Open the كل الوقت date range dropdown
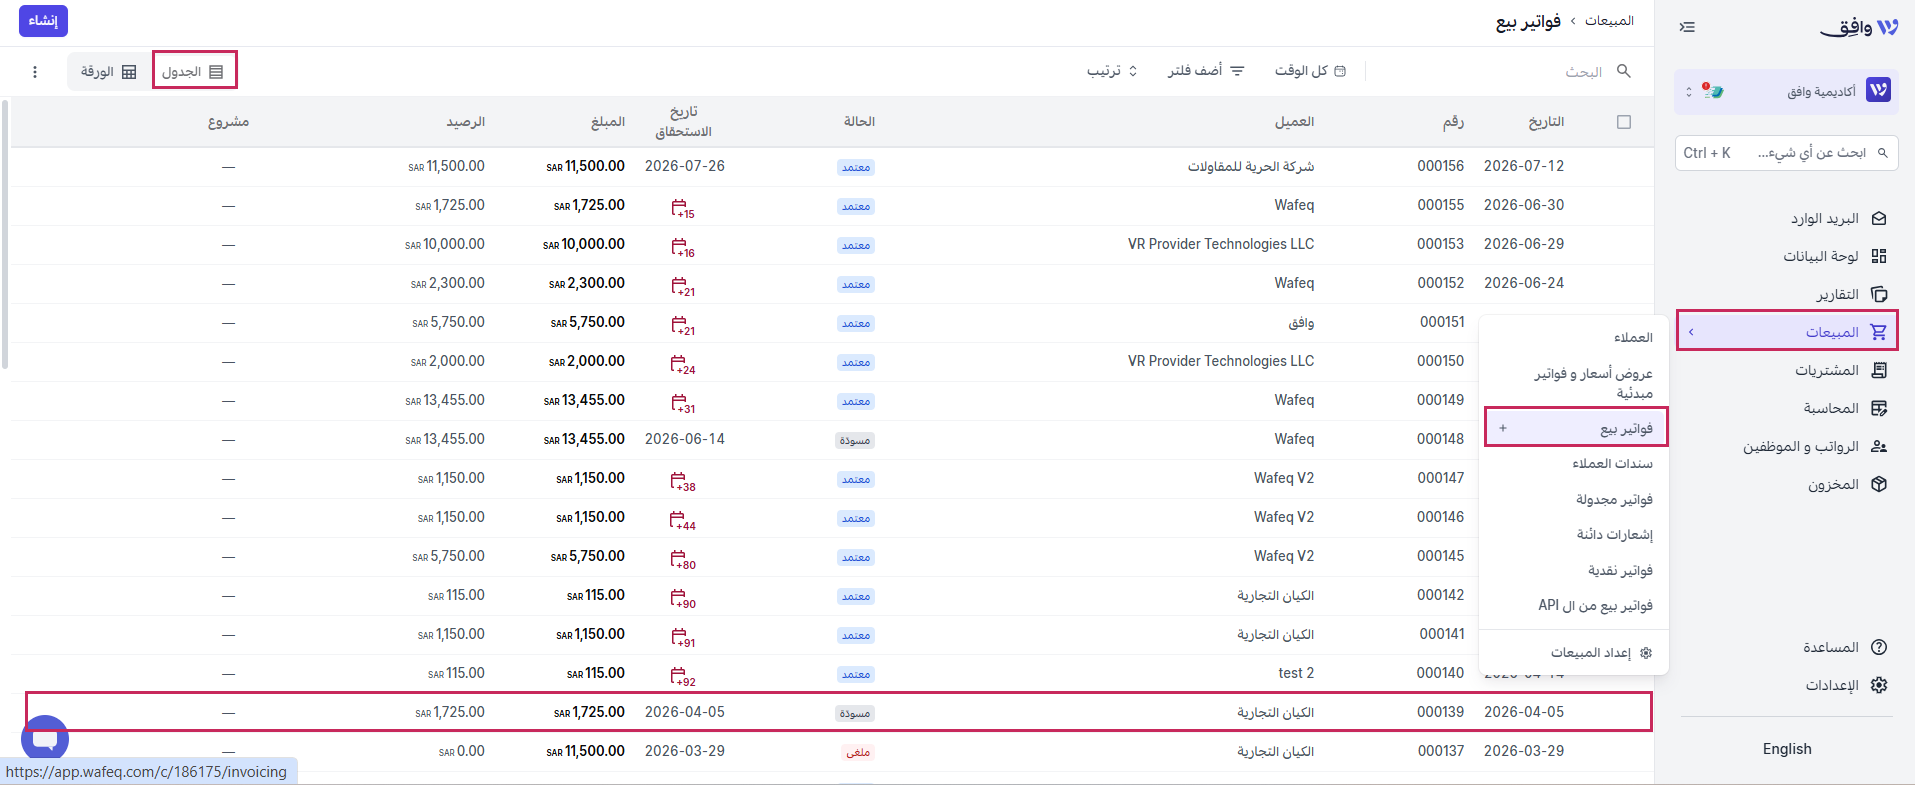Image resolution: width=1915 pixels, height=785 pixels. [x=1310, y=71]
